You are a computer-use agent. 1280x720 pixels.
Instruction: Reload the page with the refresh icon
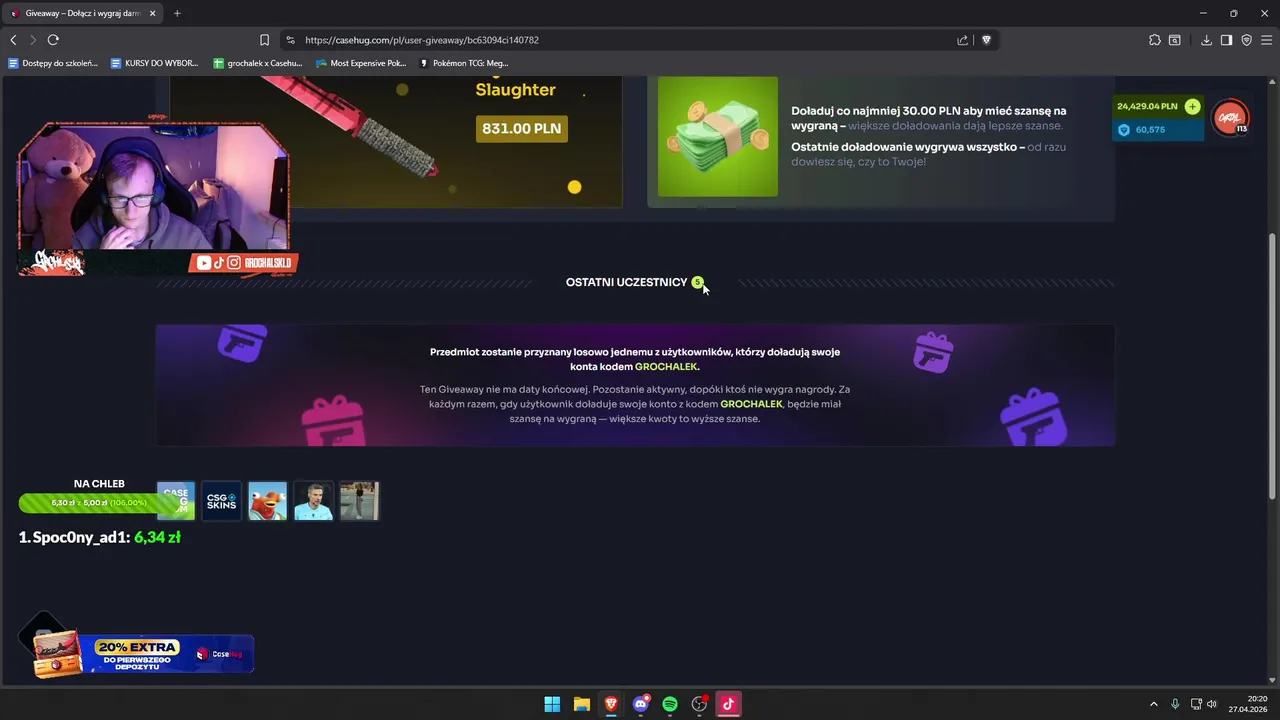pyautogui.click(x=53, y=40)
